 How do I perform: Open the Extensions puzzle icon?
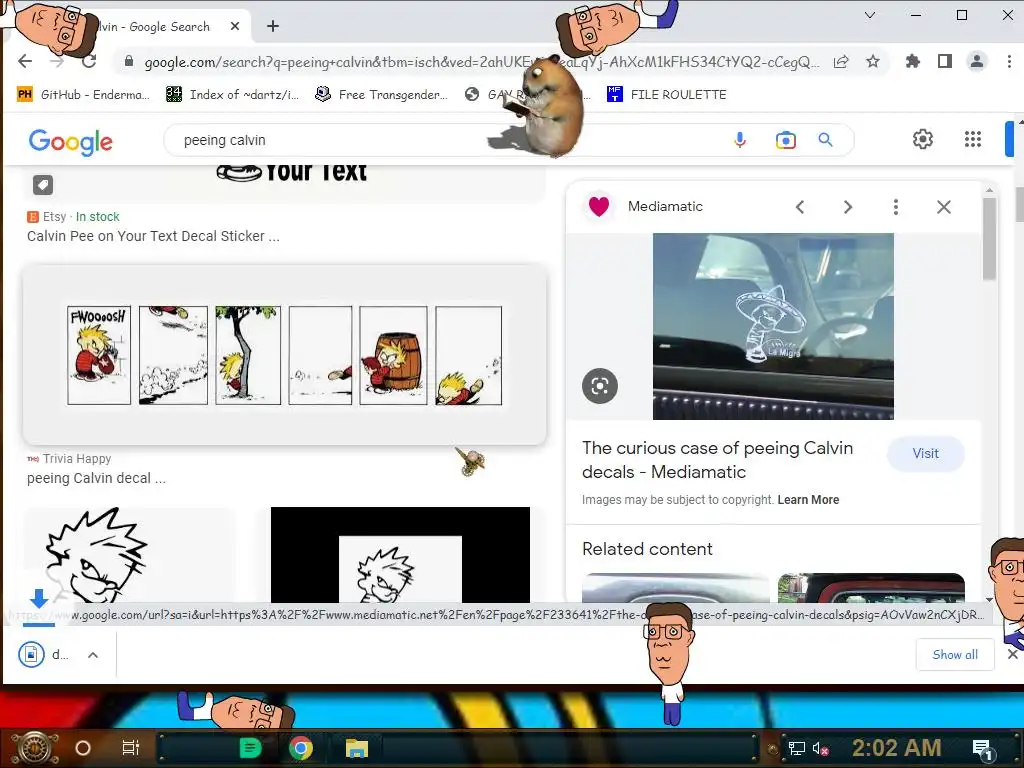pyautogui.click(x=912, y=61)
